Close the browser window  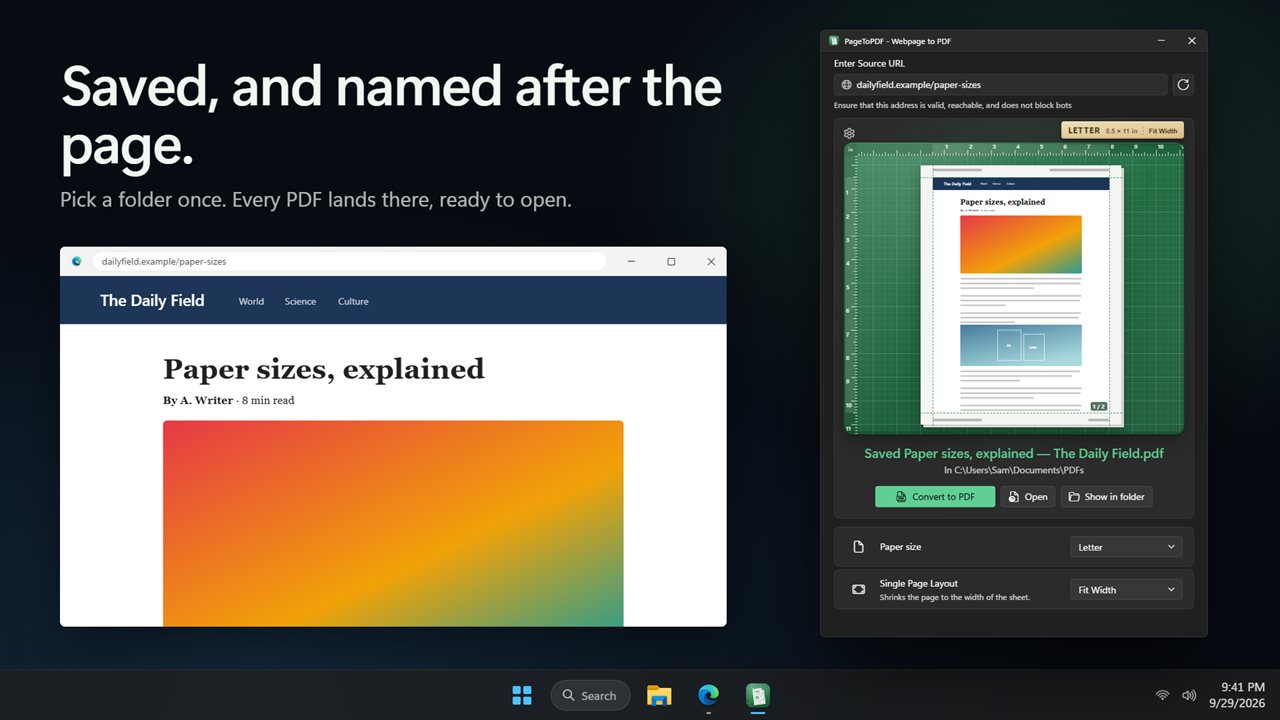711,262
